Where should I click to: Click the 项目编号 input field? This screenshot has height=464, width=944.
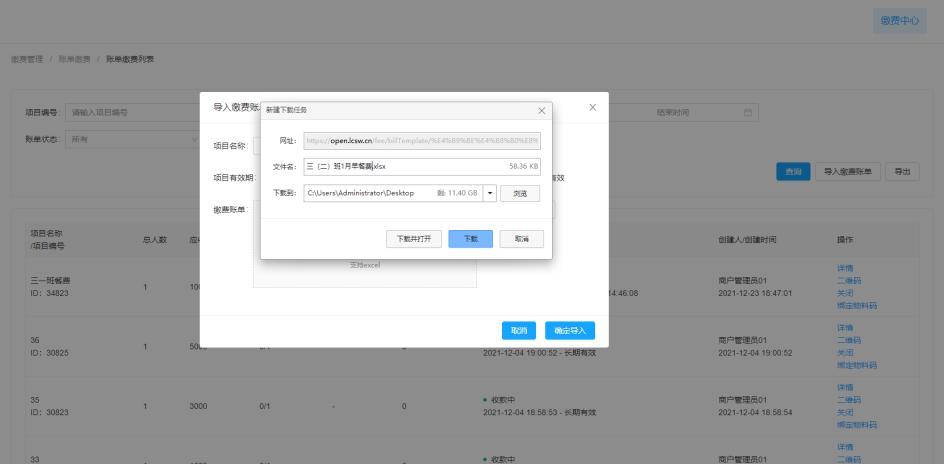click(132, 113)
